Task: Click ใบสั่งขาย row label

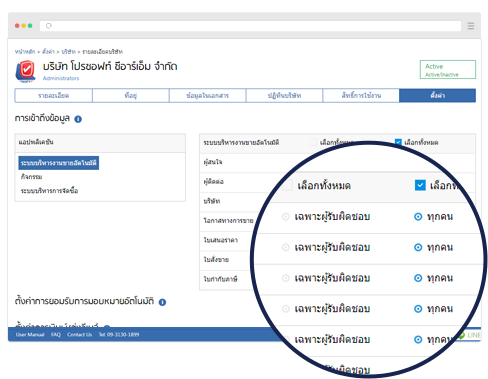Action: pos(216,260)
